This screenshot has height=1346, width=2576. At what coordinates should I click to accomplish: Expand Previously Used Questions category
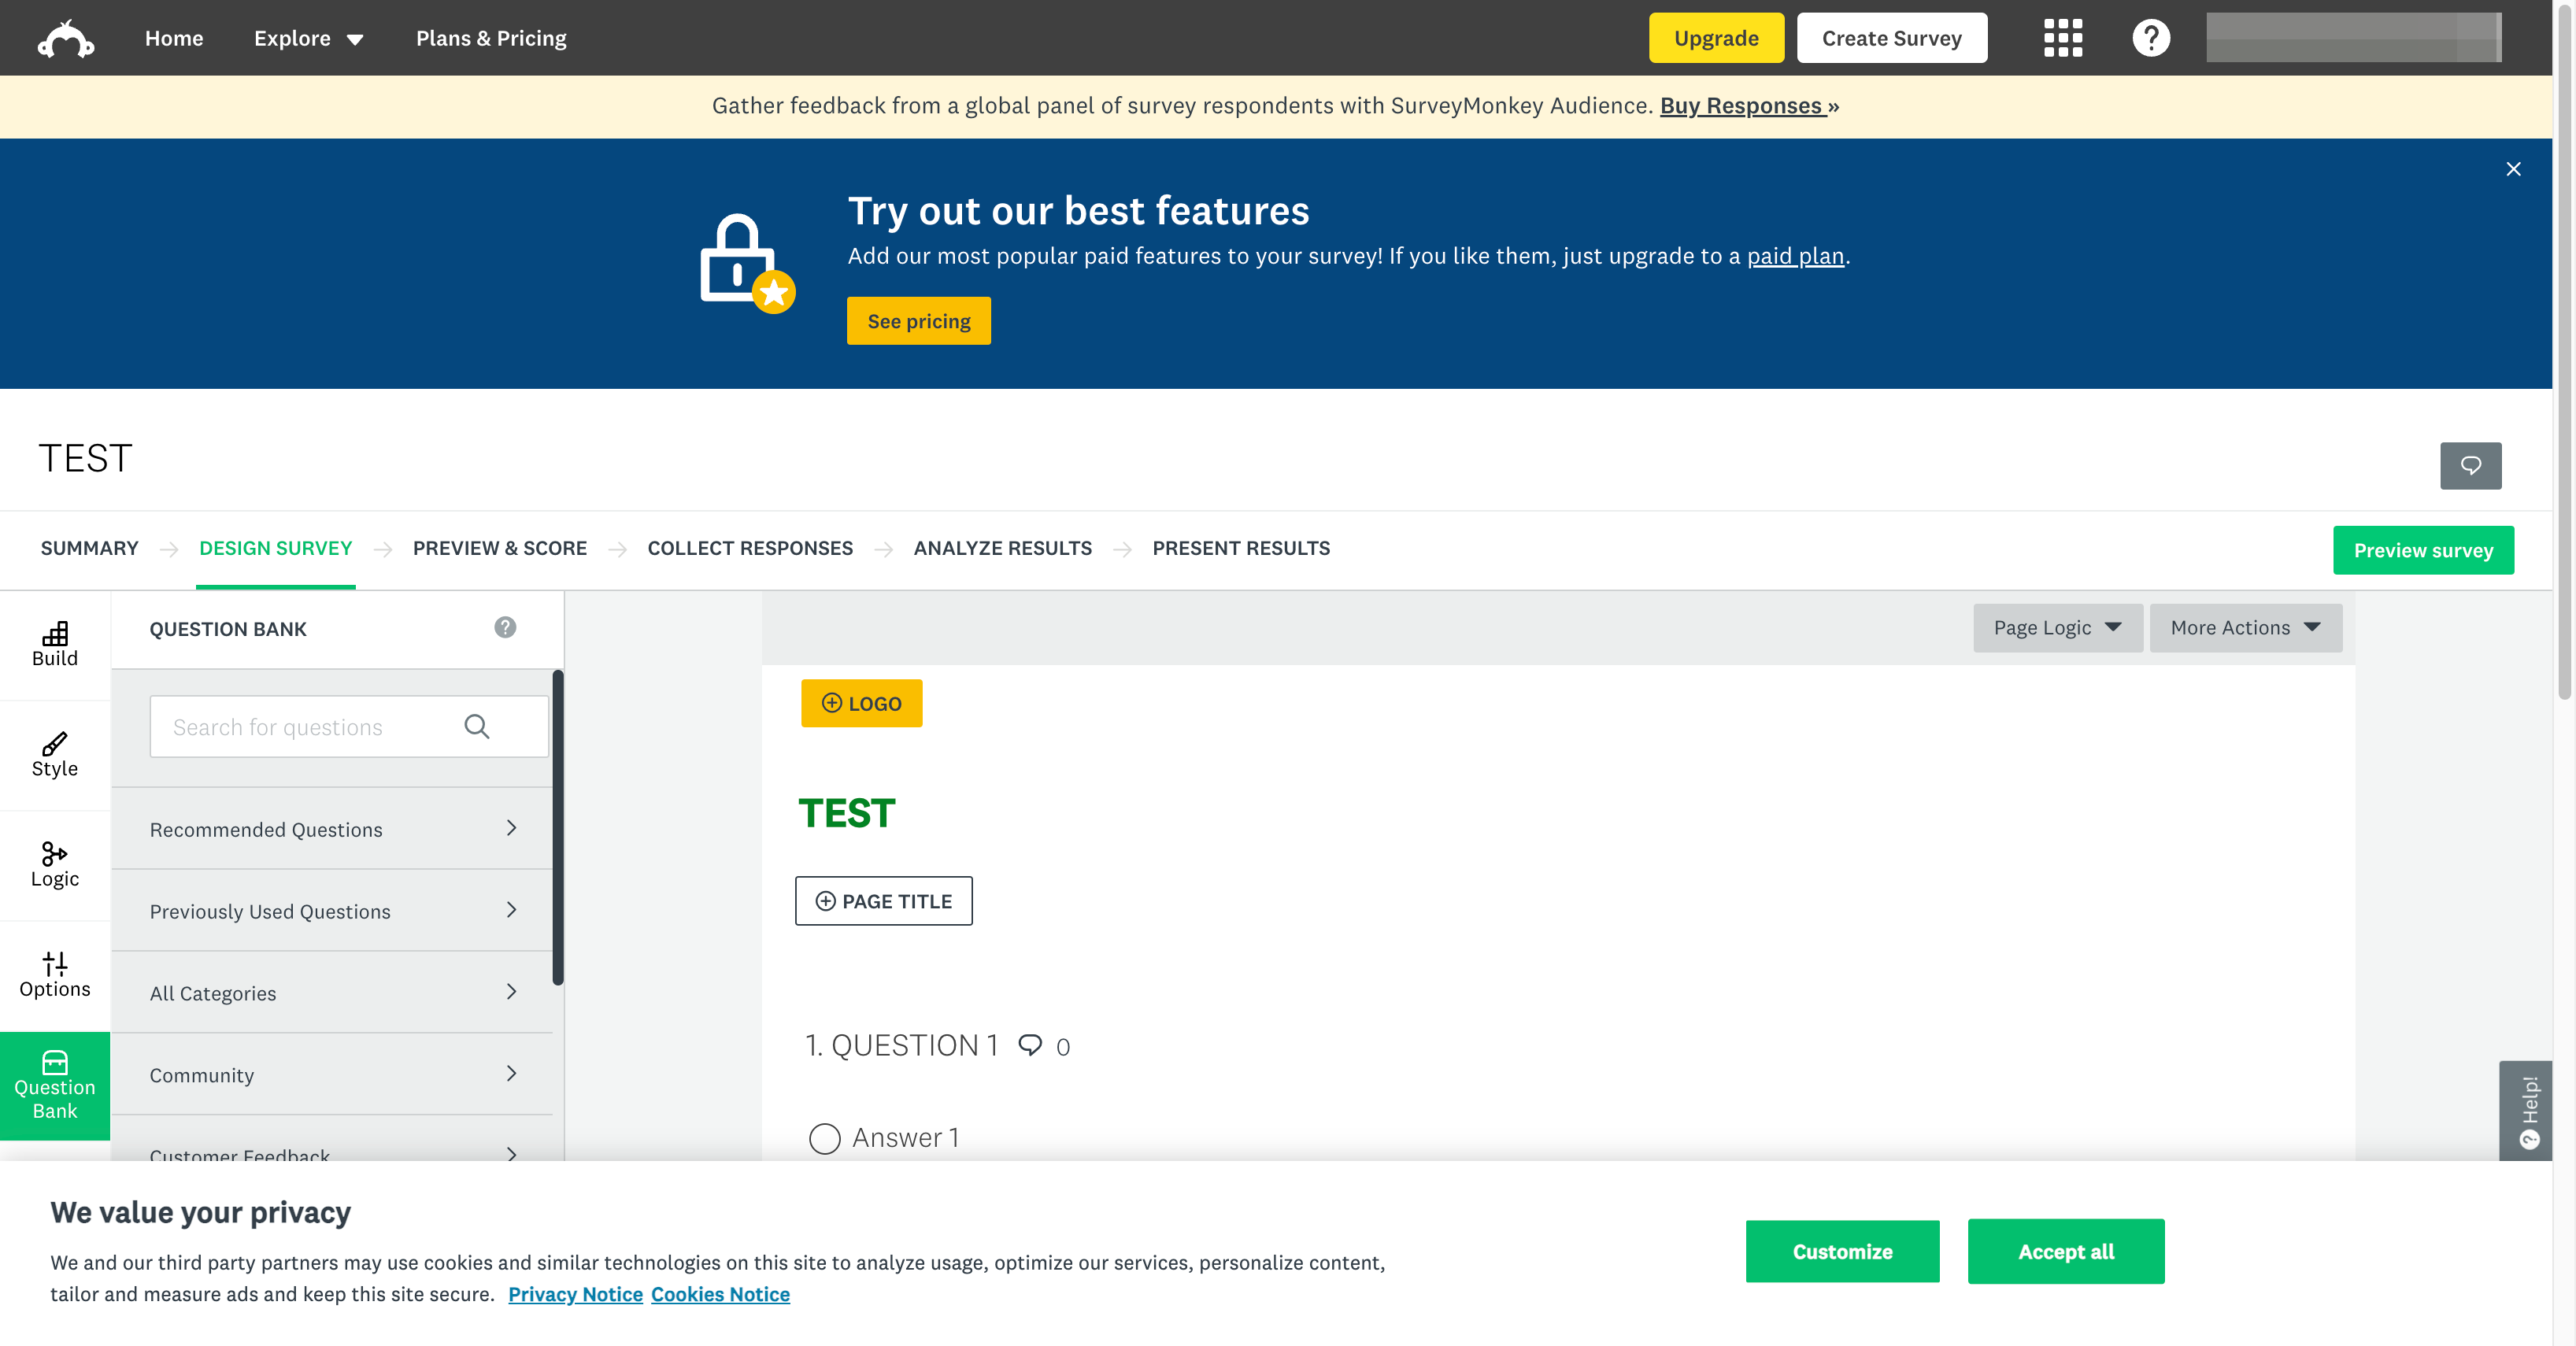(x=332, y=911)
